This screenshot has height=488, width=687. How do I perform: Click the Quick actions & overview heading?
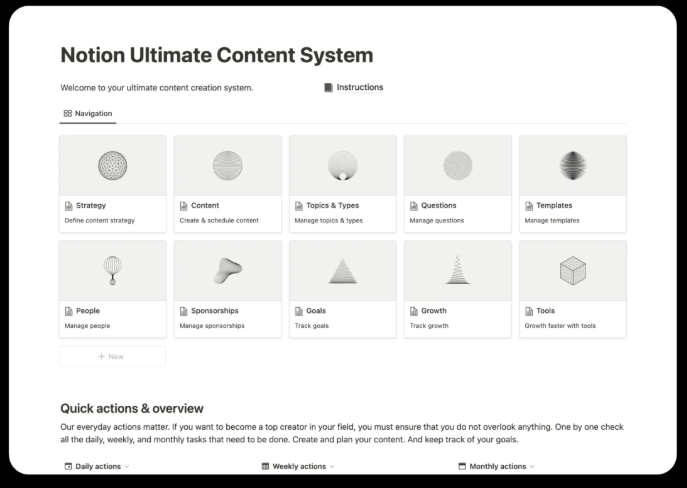(132, 408)
